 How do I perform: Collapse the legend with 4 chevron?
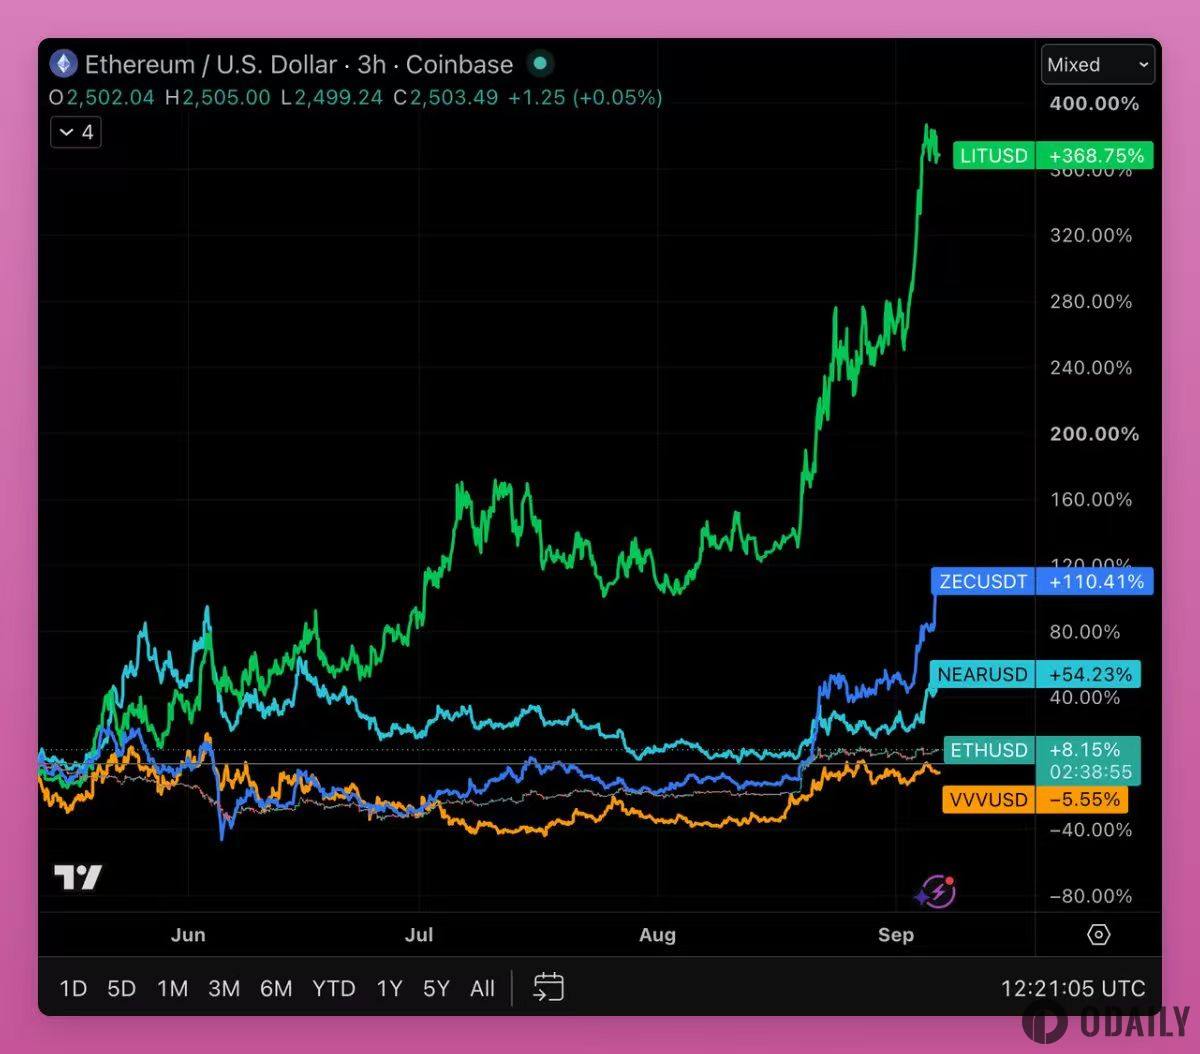[x=76, y=132]
